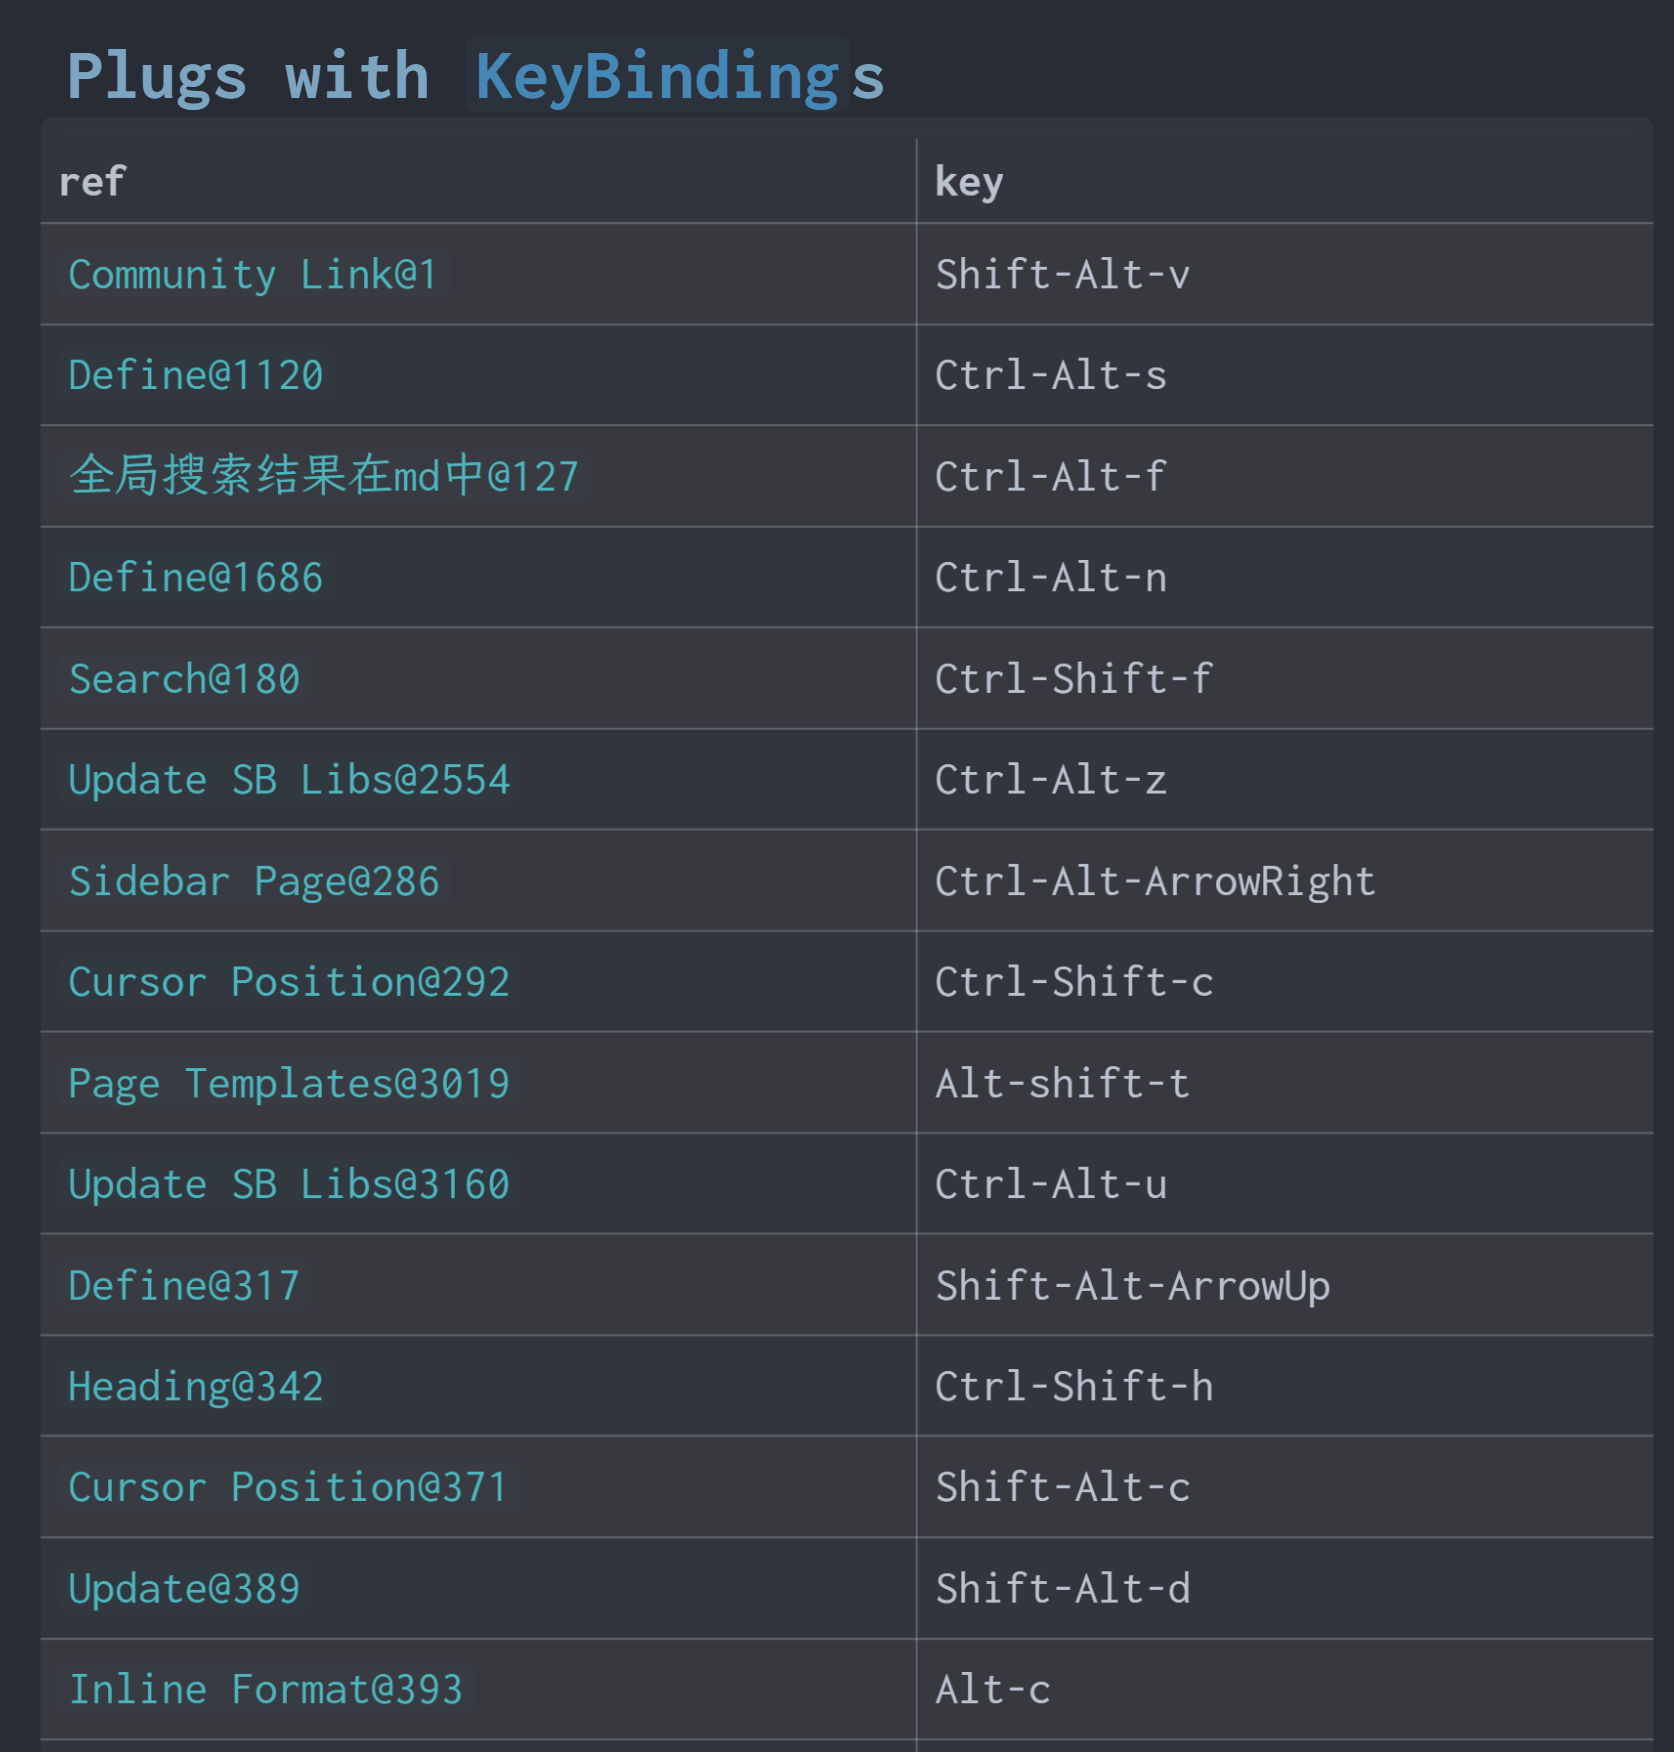The width and height of the screenshot is (1674, 1752).
Task: Click the "key" column header
Action: coord(968,182)
